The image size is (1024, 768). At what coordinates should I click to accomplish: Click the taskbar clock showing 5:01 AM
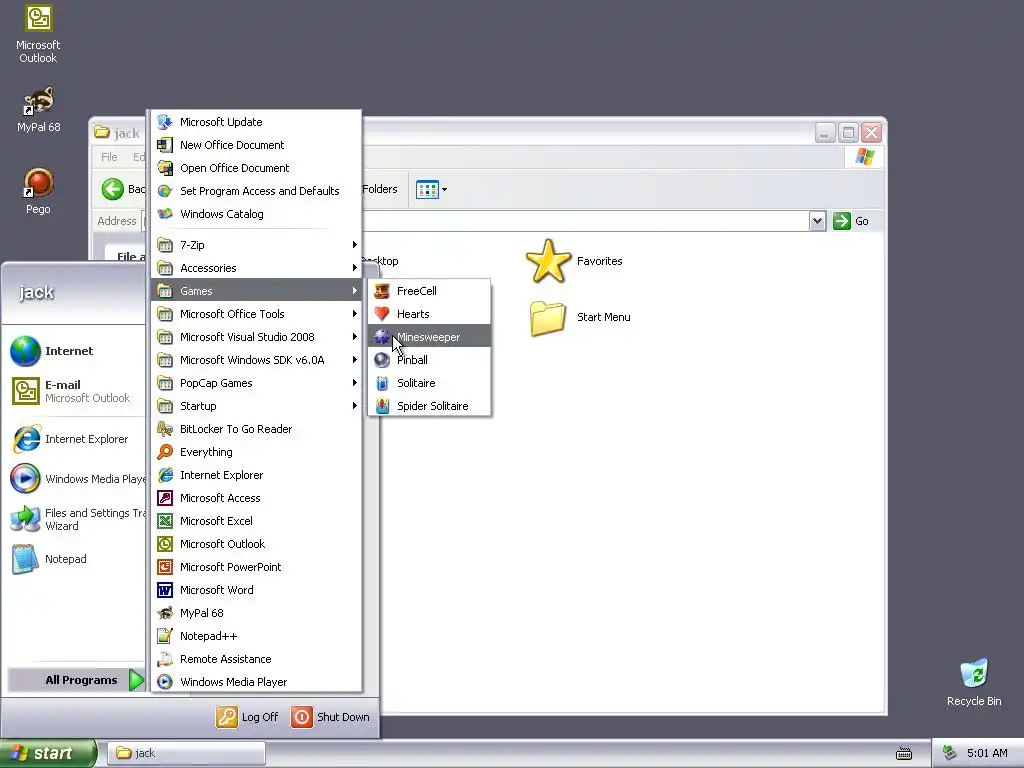point(987,753)
